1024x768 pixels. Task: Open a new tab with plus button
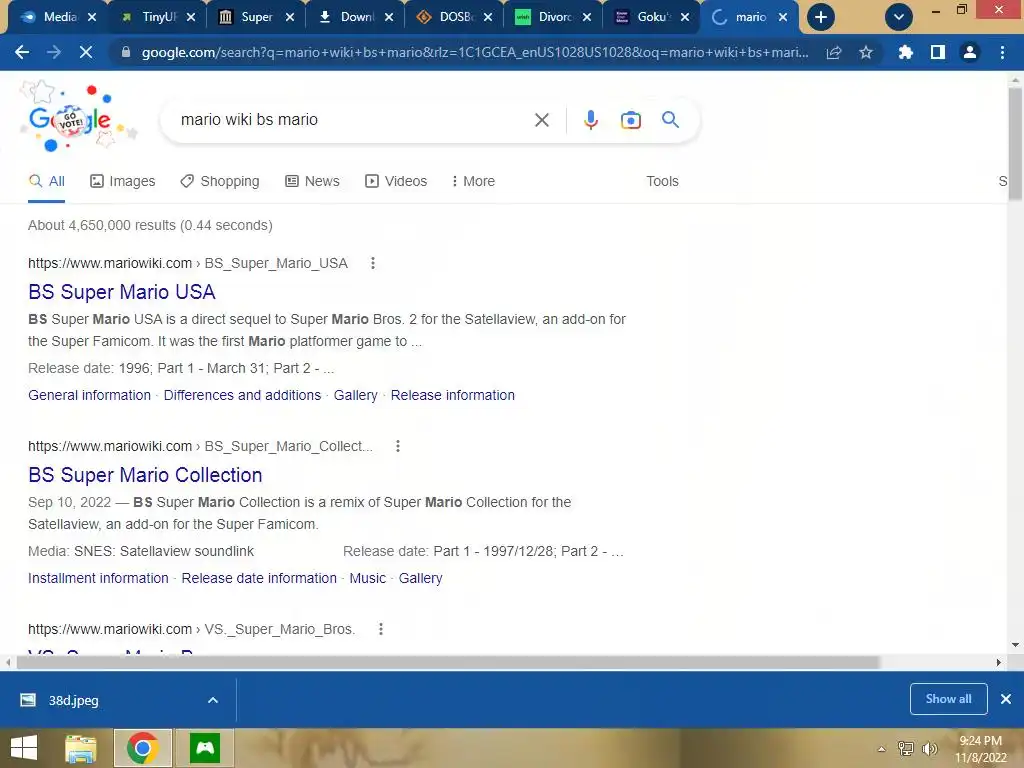coord(821,17)
